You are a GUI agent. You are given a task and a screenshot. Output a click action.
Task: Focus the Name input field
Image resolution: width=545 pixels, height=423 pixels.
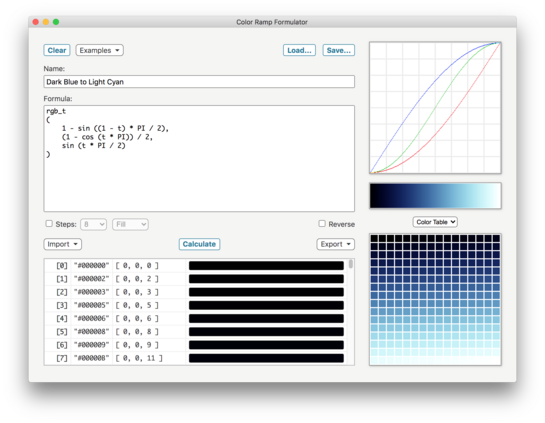pyautogui.click(x=199, y=82)
